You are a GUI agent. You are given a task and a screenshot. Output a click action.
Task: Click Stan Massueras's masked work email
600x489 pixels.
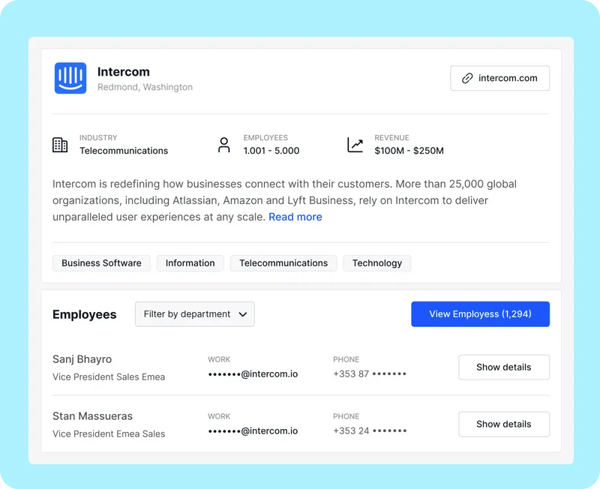[253, 431]
